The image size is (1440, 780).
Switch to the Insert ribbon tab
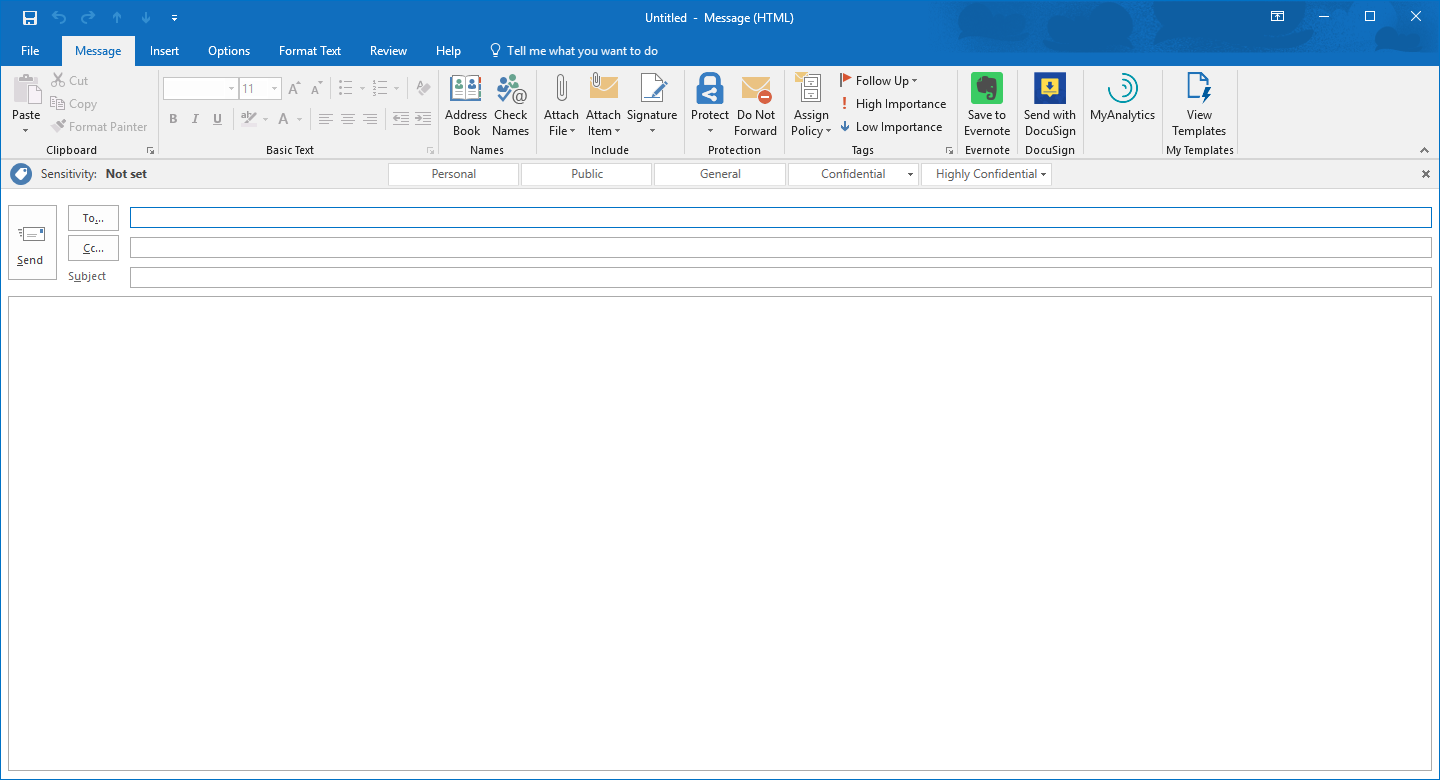tap(164, 50)
